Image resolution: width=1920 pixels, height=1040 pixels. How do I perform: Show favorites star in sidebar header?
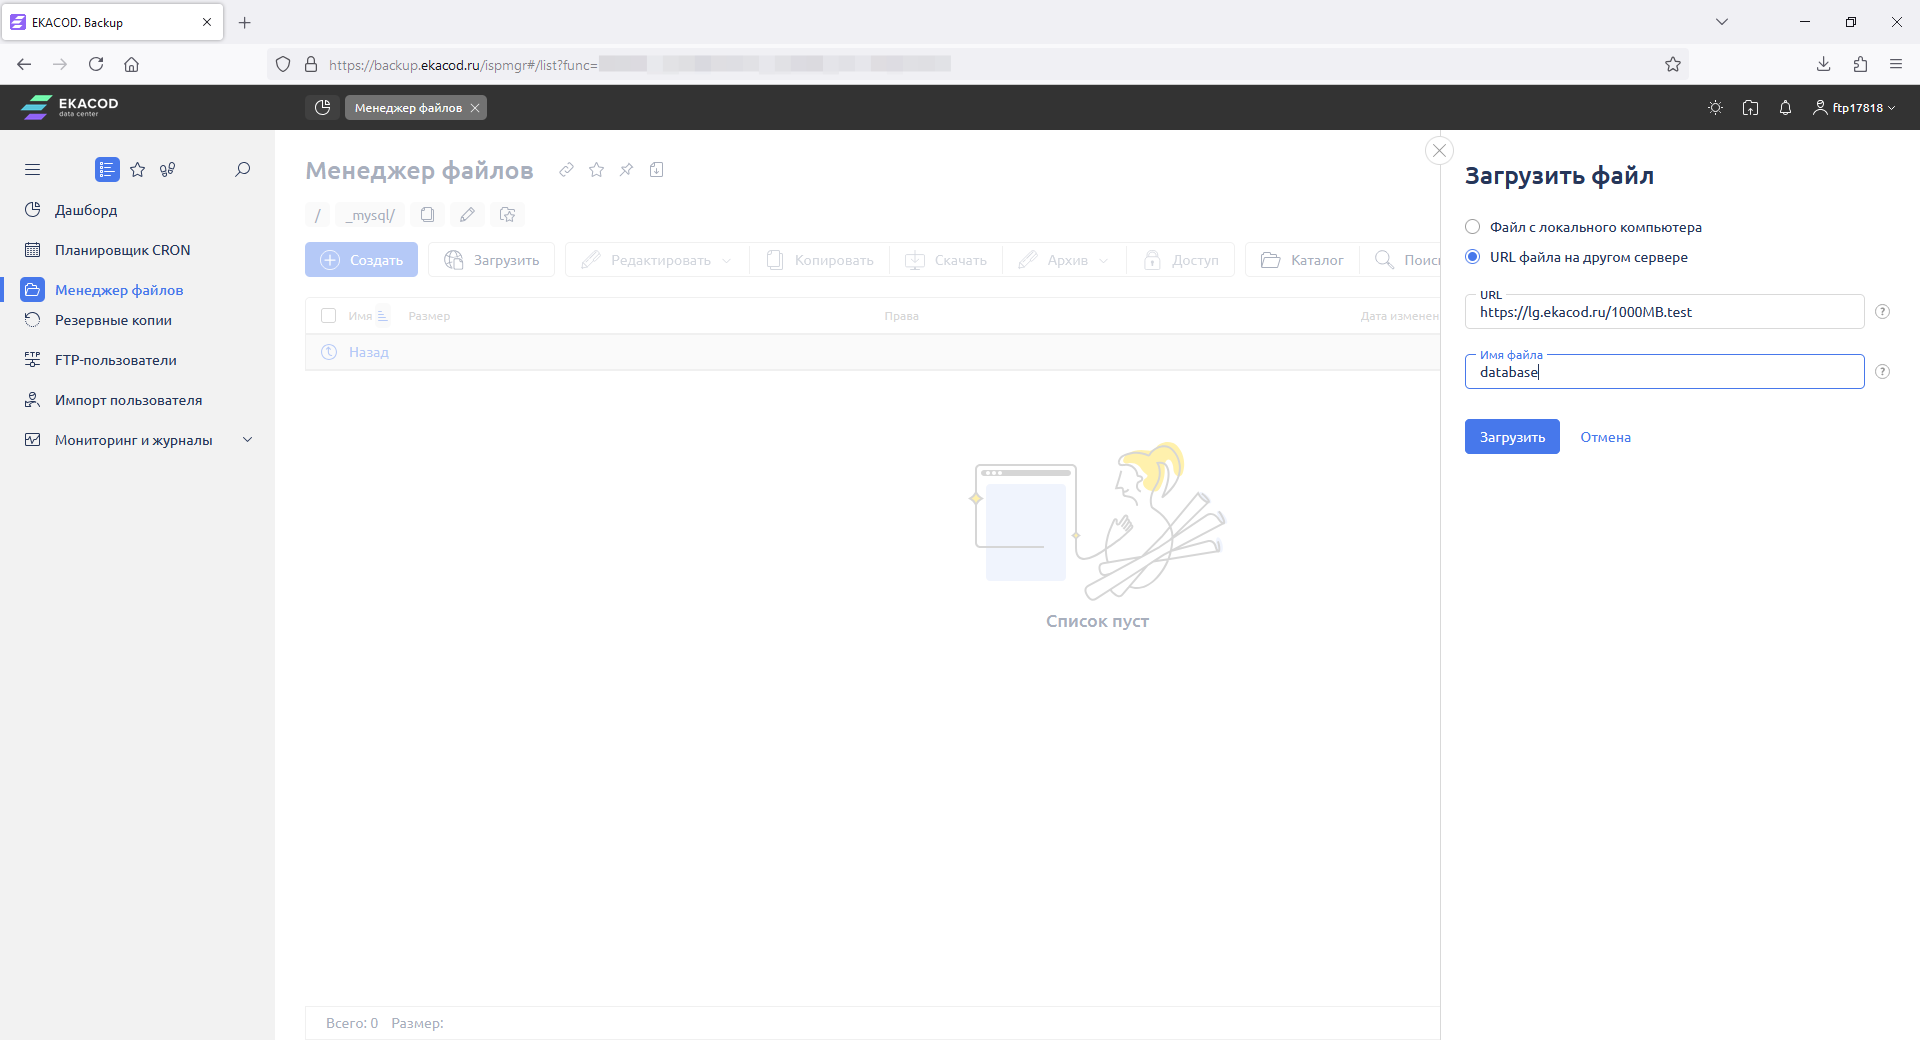(x=138, y=170)
